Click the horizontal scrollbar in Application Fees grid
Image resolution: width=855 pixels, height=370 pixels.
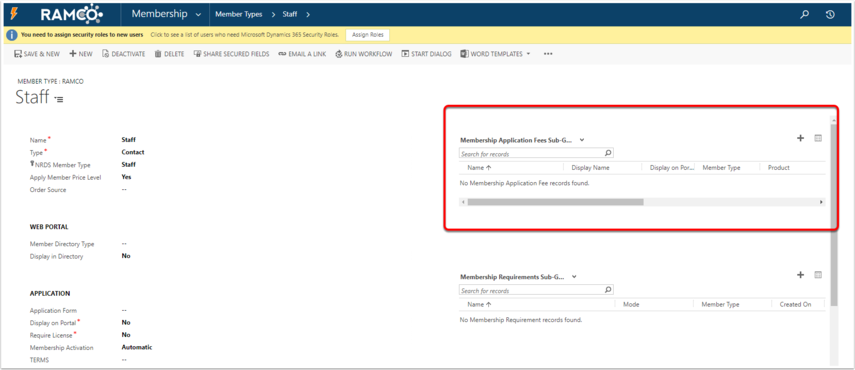(555, 202)
